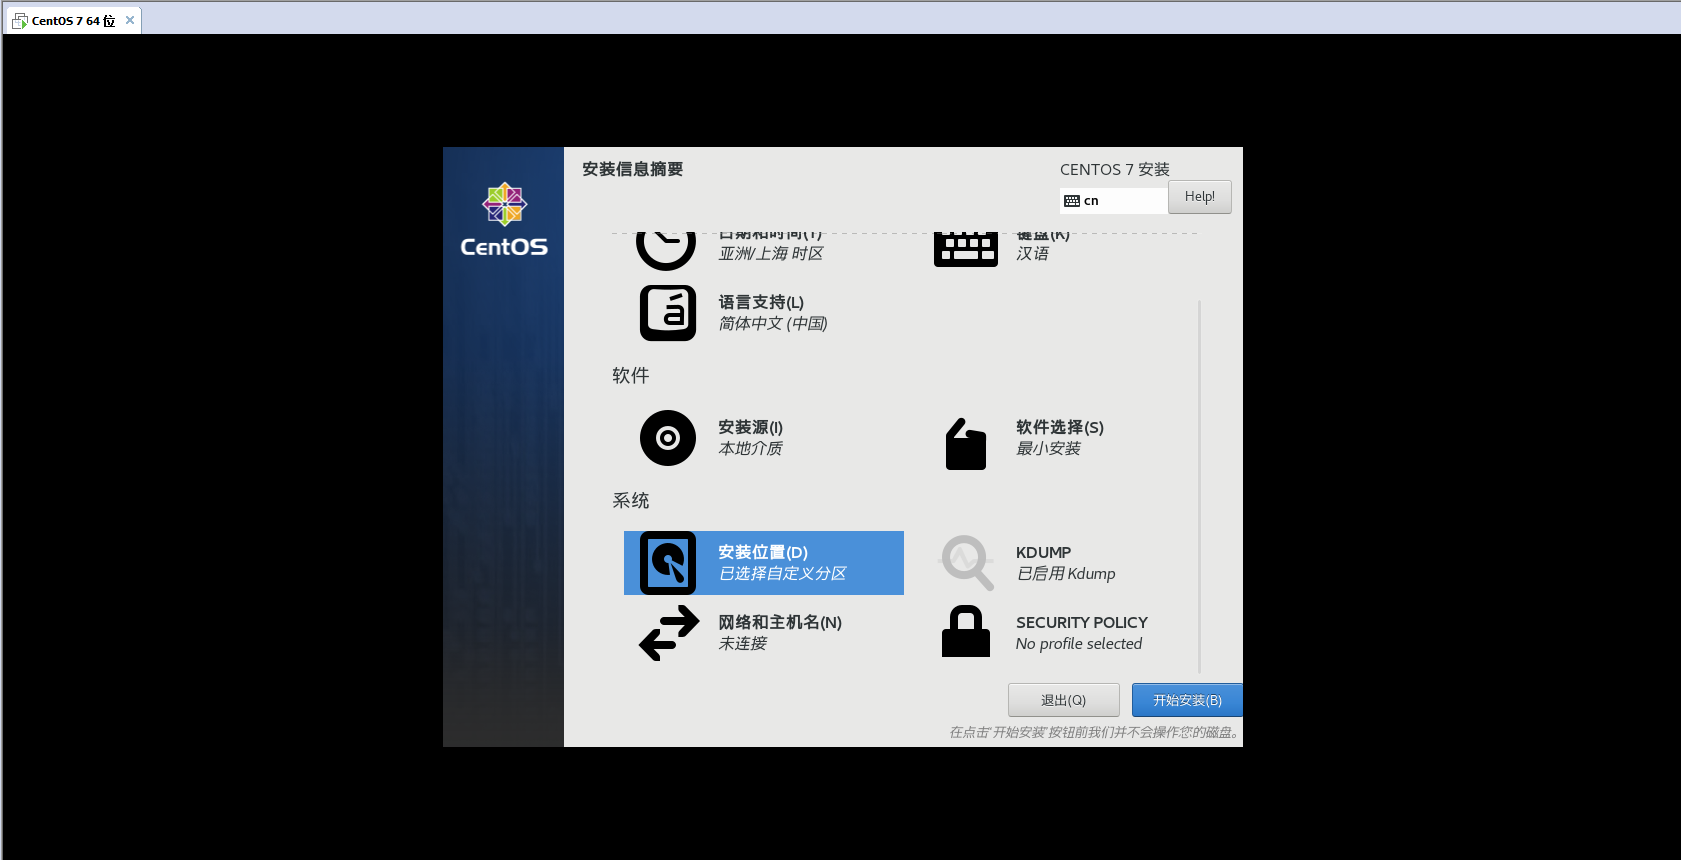The image size is (1681, 860).
Task: Open KDUMP settings label
Action: [x=1043, y=552]
